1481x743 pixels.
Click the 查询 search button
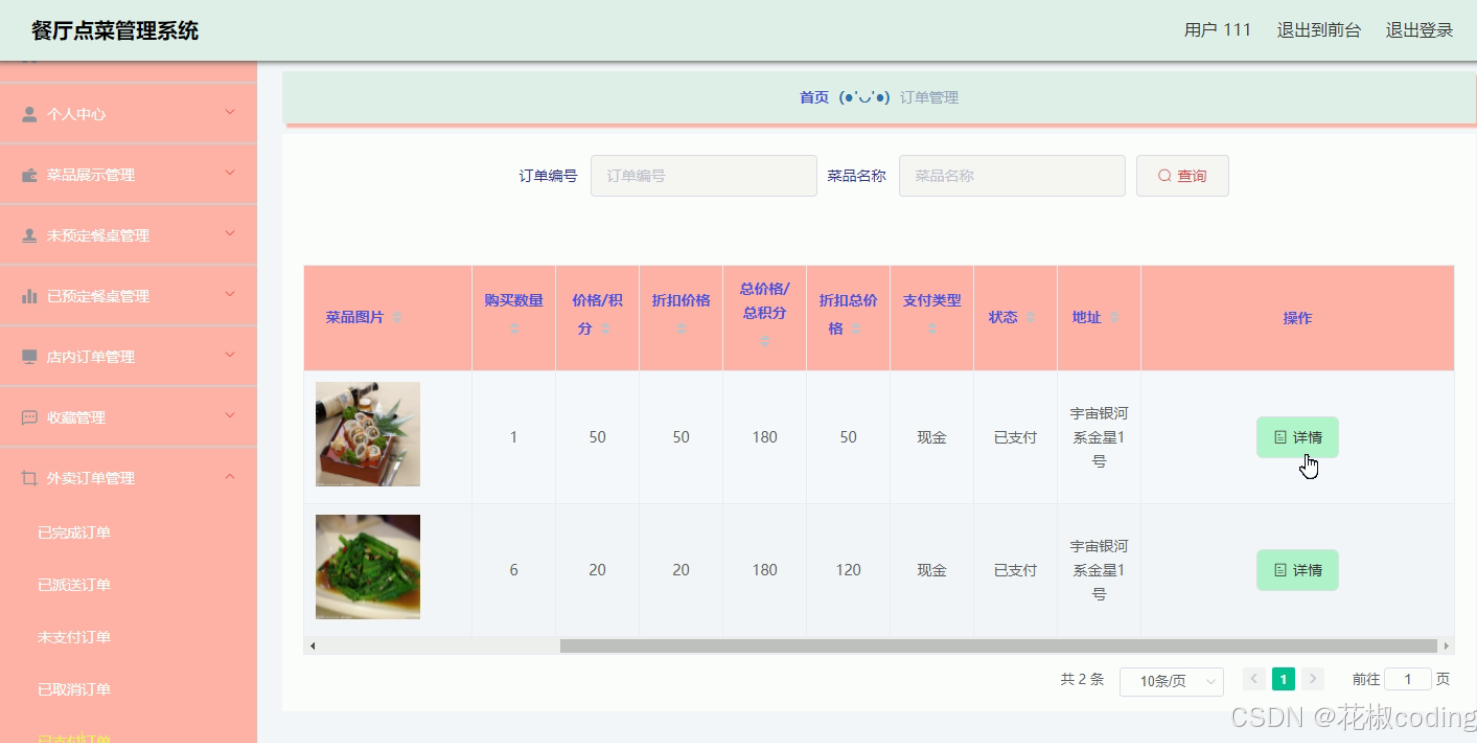pyautogui.click(x=1182, y=175)
